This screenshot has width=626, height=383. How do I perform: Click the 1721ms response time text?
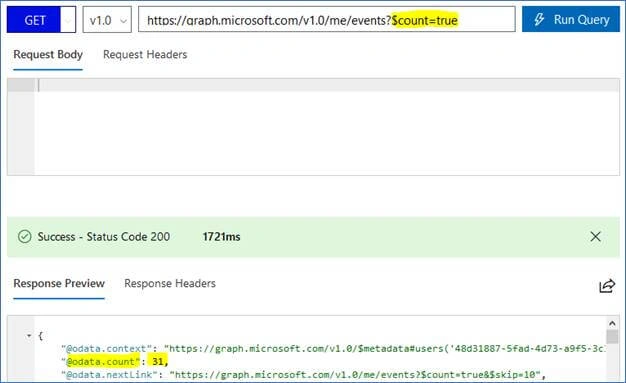(x=221, y=237)
